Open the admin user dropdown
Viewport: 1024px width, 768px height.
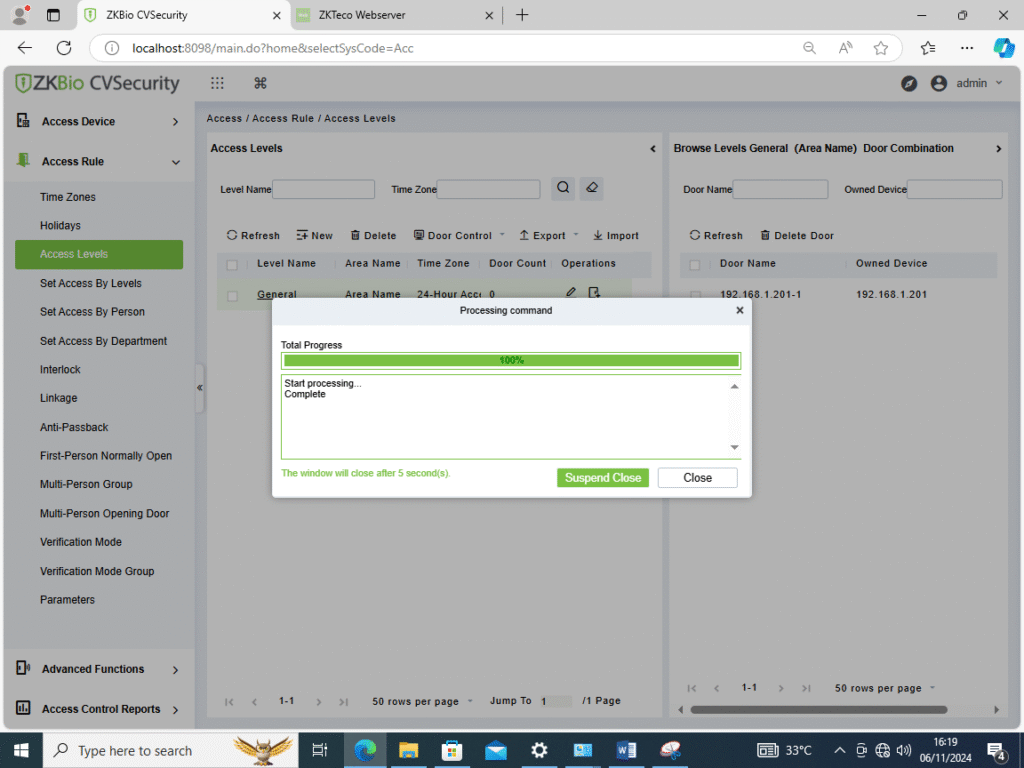(x=967, y=84)
